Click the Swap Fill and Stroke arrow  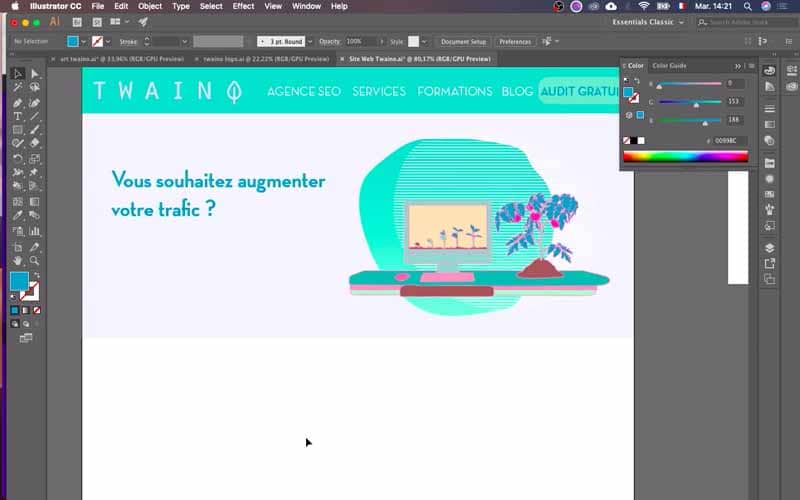36,276
